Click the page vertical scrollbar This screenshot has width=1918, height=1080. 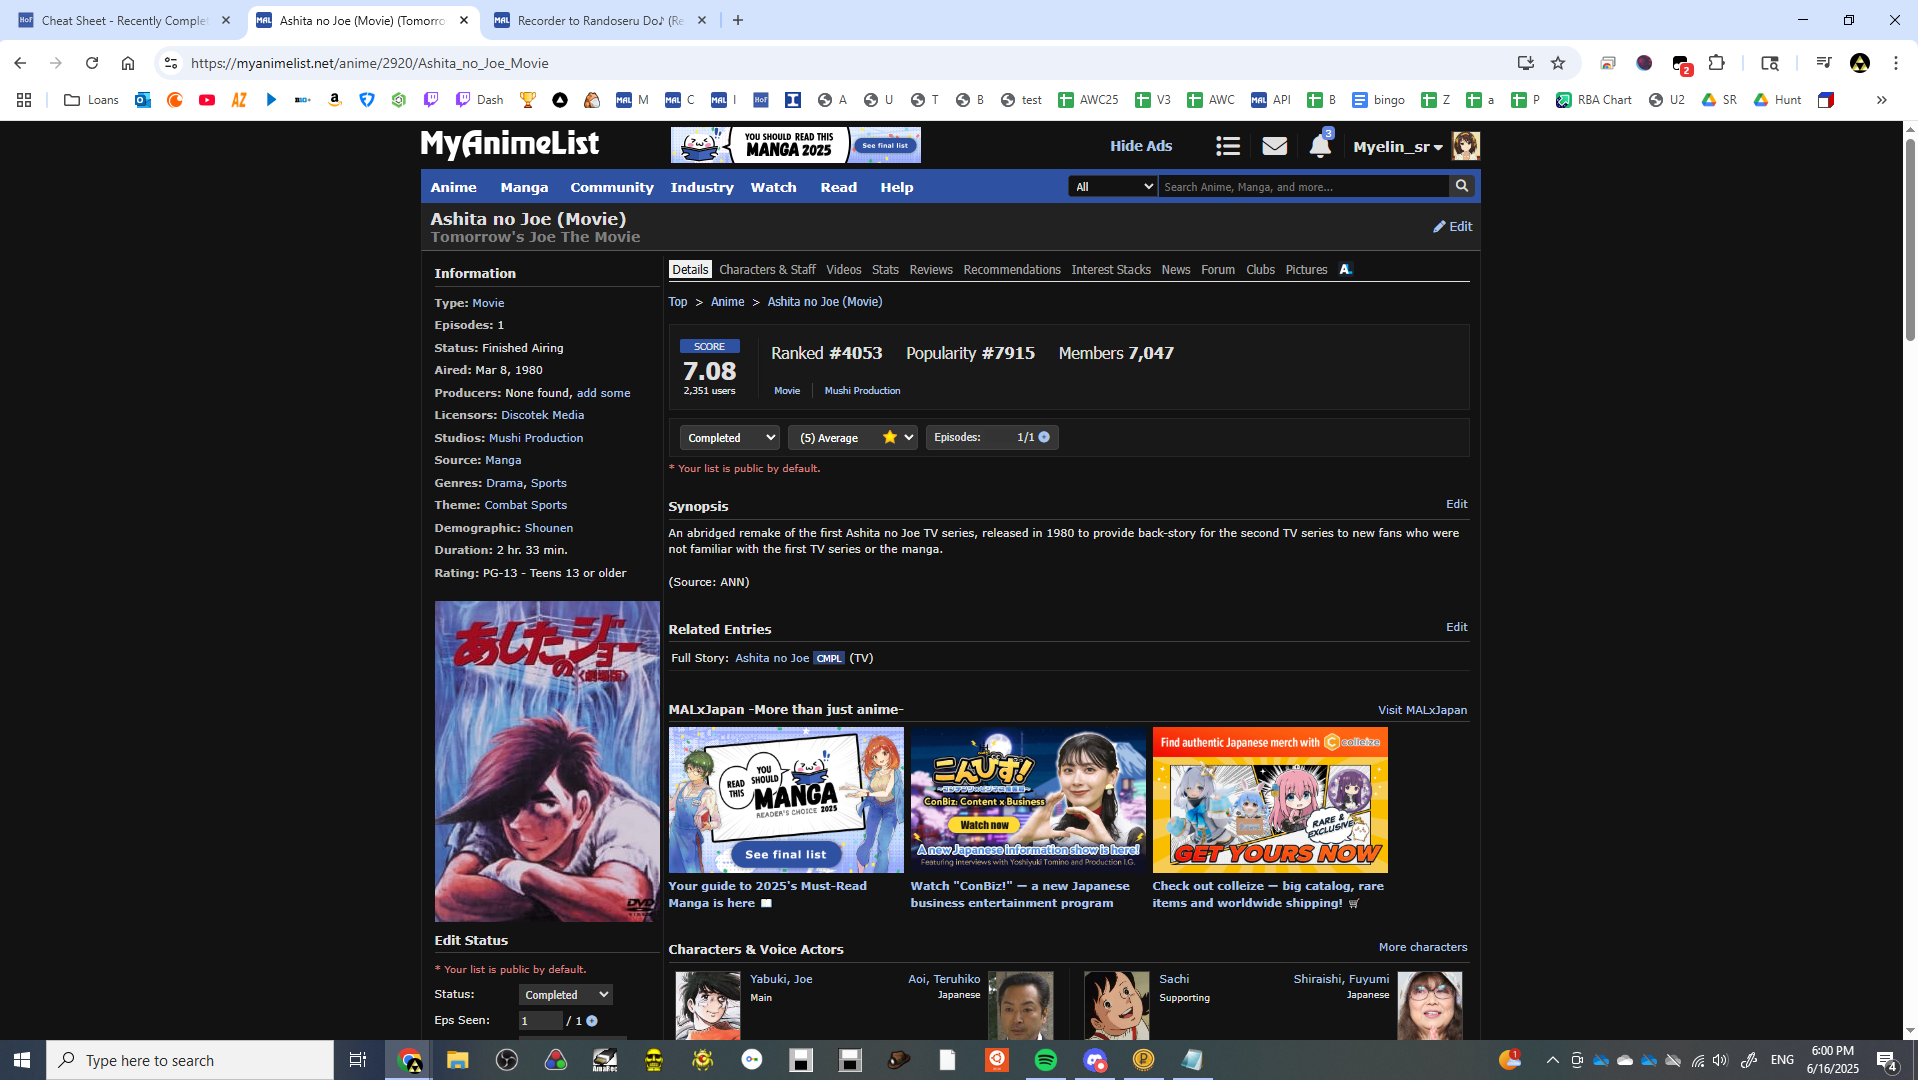1910,240
